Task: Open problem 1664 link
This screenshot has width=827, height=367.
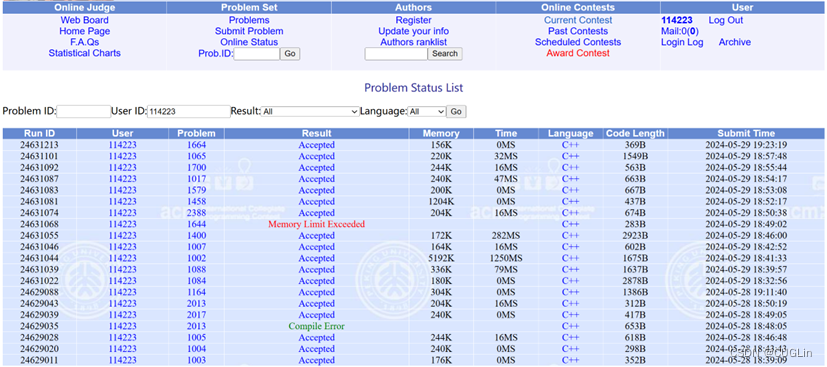Action: 196,145
